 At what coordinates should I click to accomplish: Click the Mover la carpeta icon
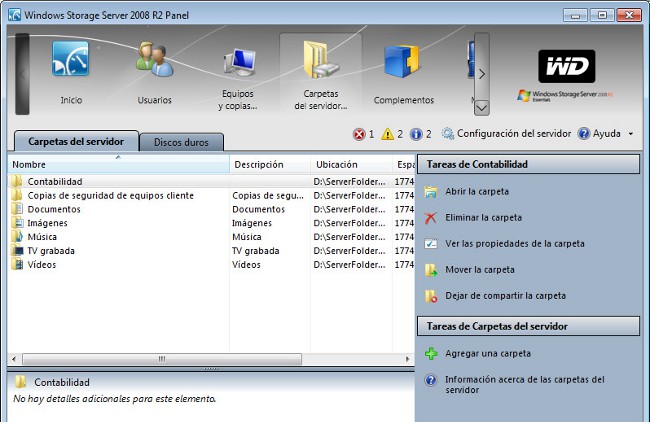coord(431,270)
